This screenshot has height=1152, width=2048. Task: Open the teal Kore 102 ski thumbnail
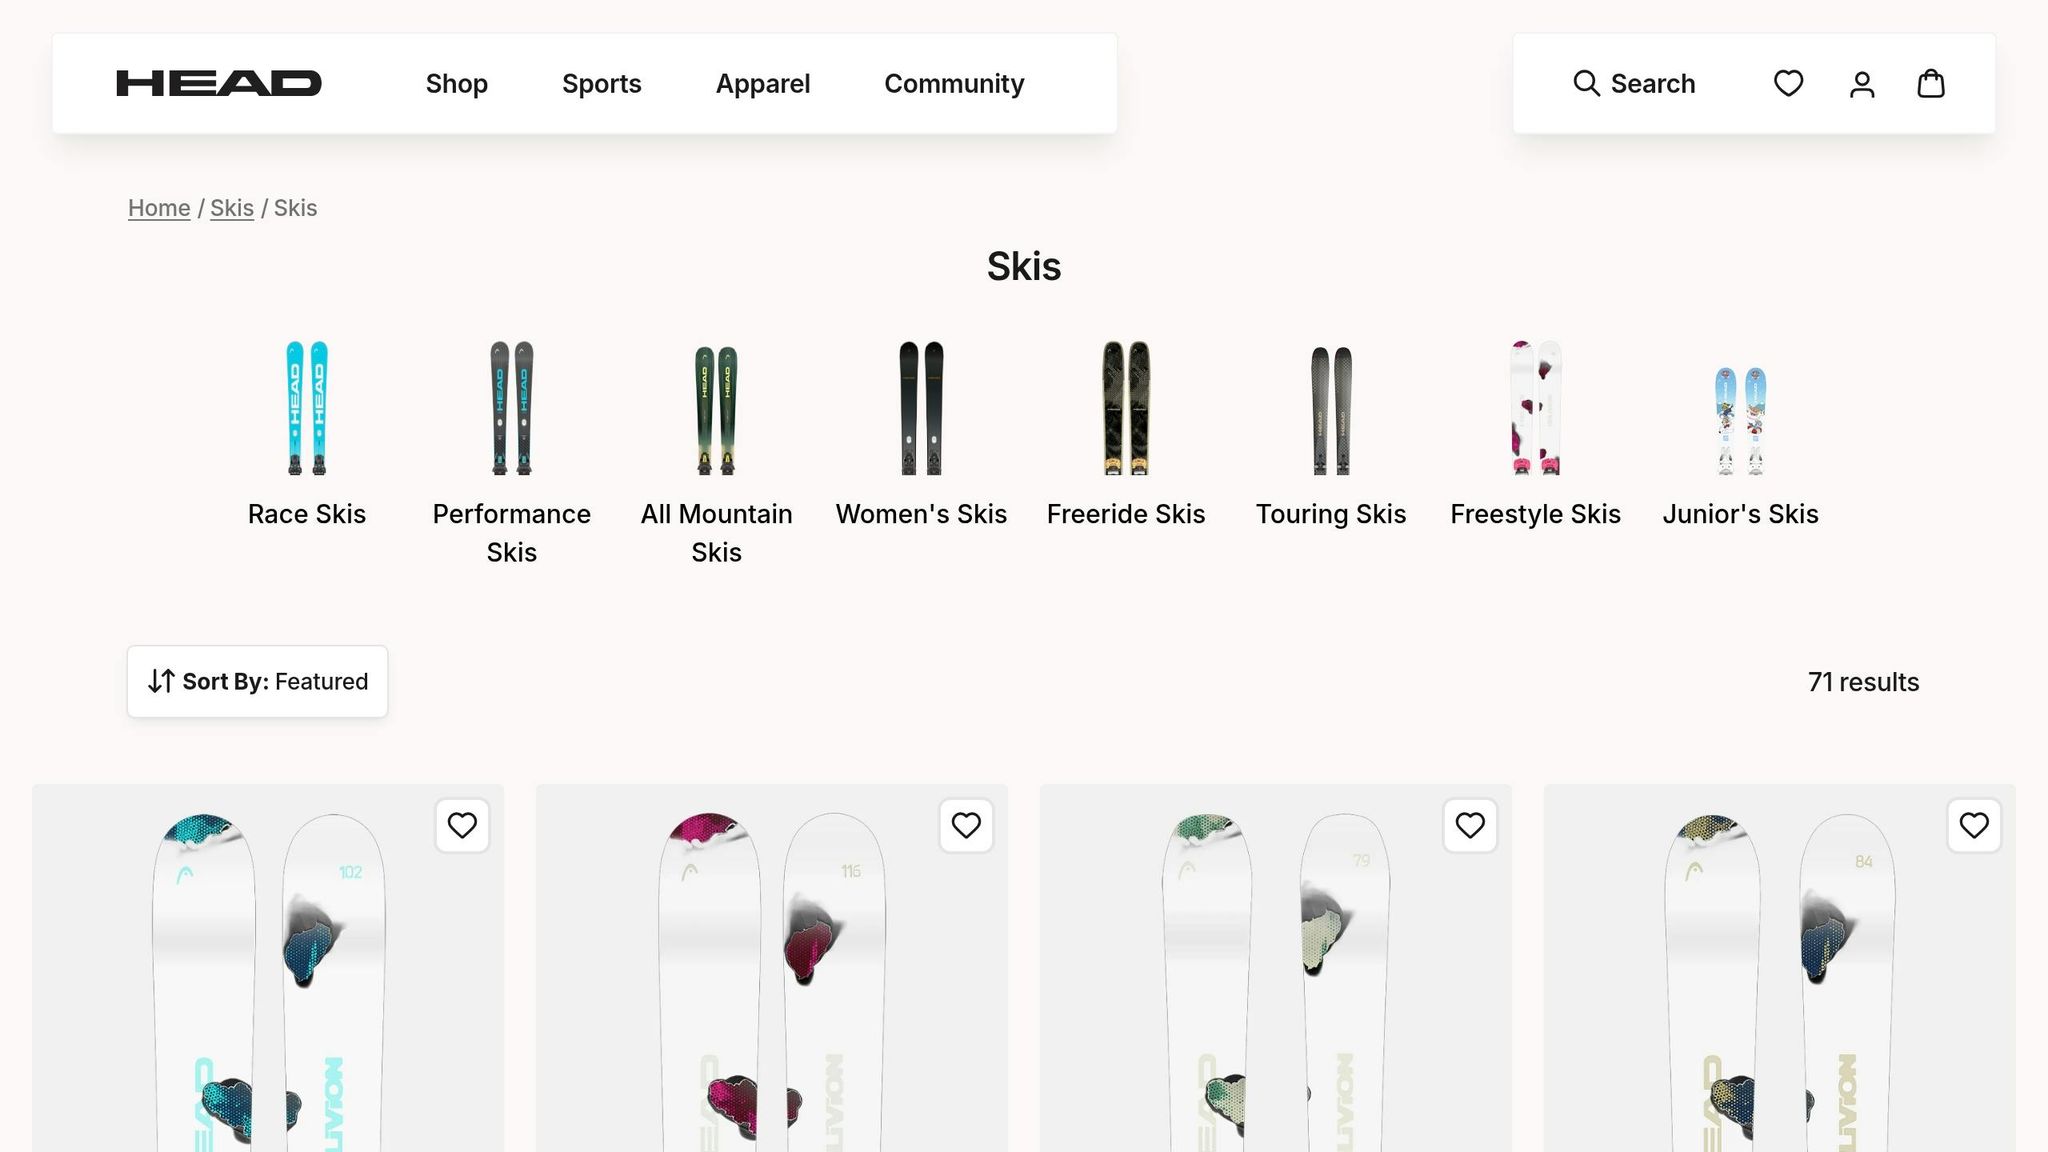click(x=268, y=968)
